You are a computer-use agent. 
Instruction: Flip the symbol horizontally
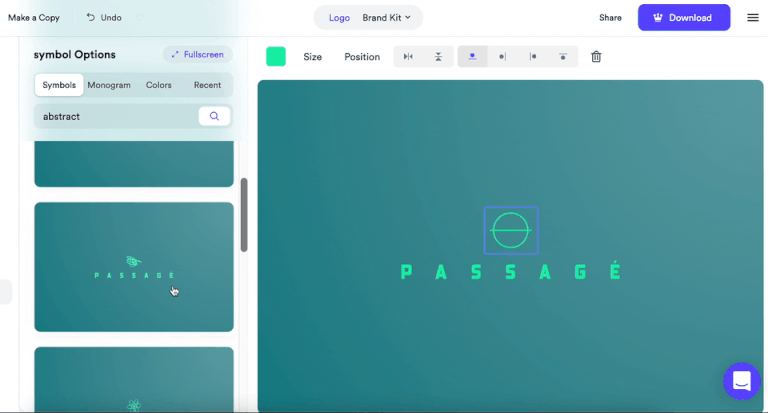click(x=408, y=57)
